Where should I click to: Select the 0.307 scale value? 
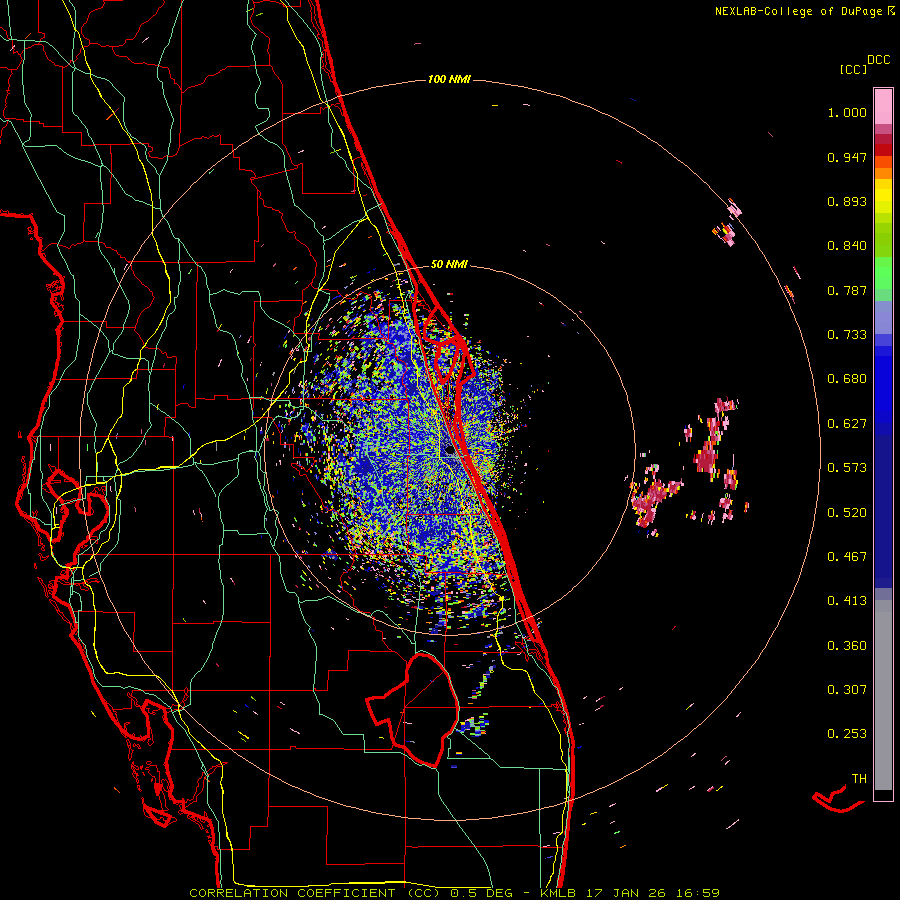point(847,690)
